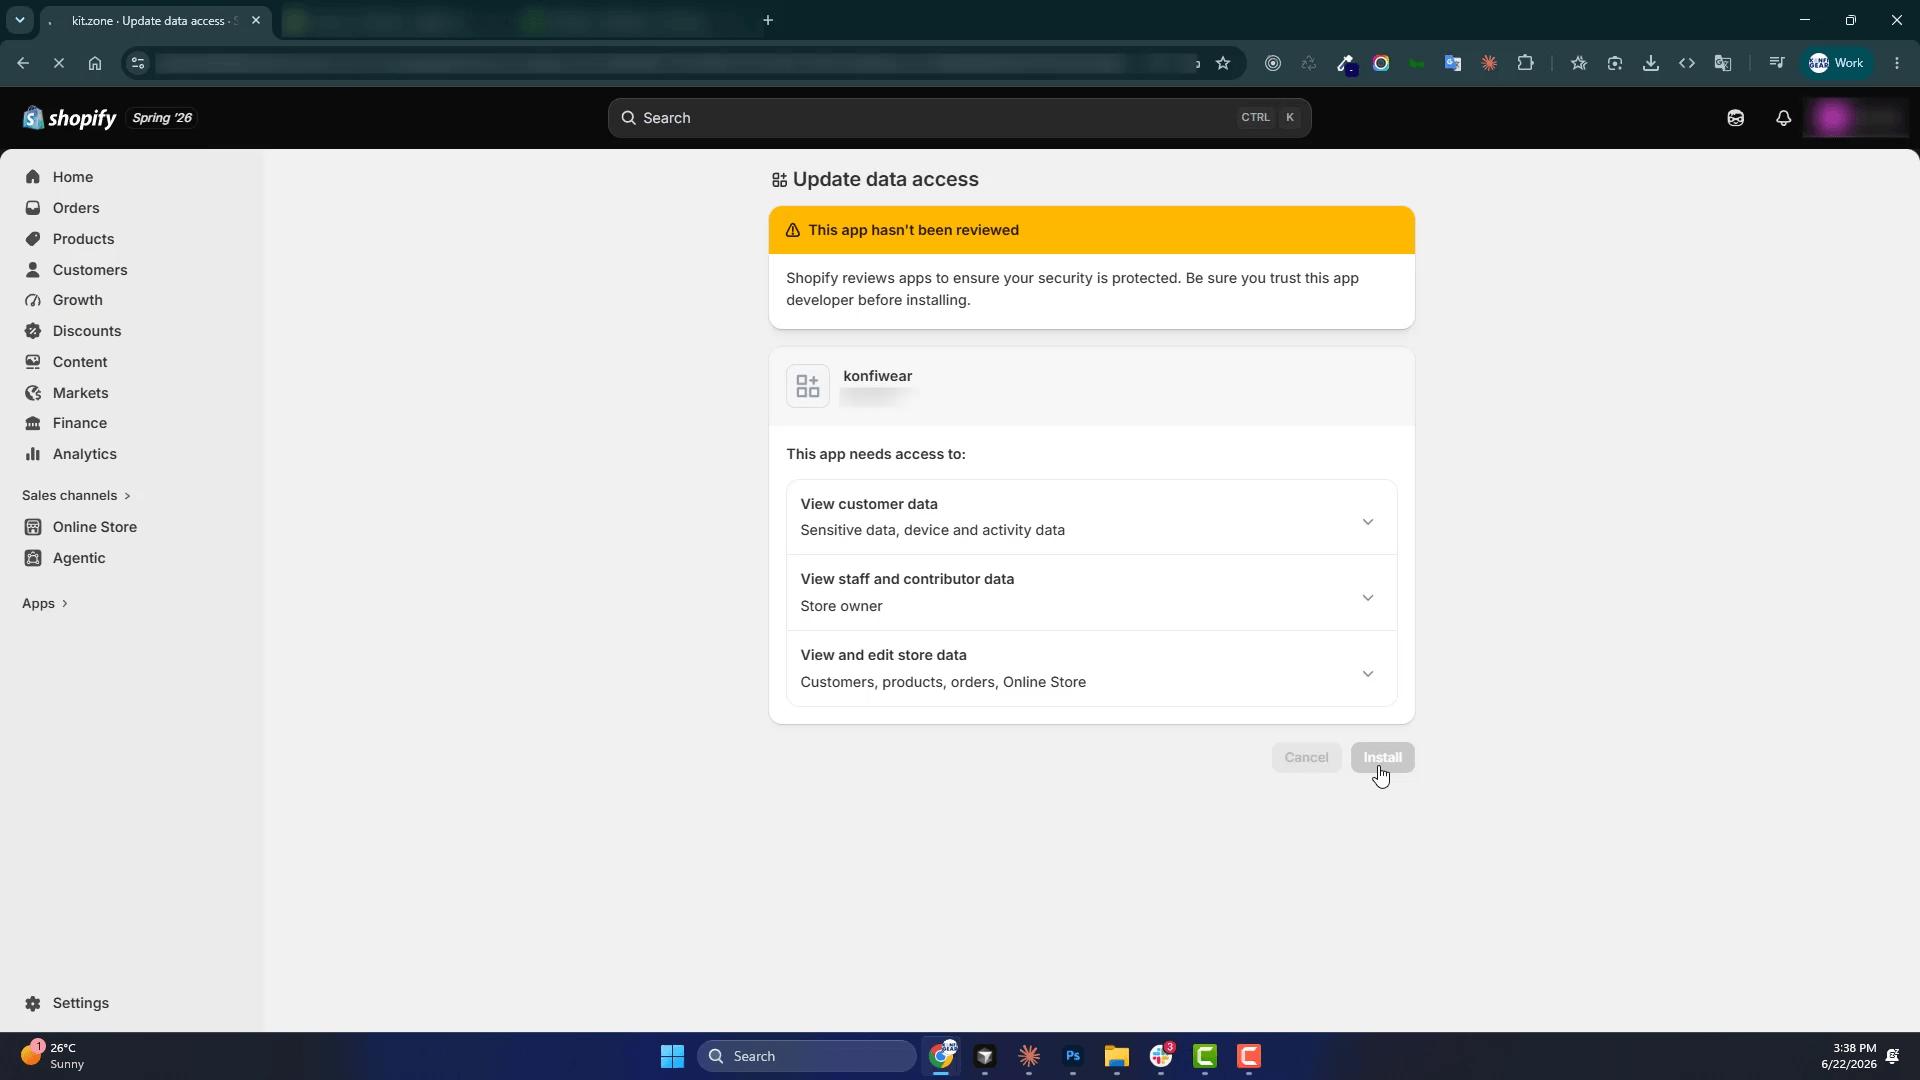Open browser home page
Image resolution: width=1920 pixels, height=1080 pixels.
click(x=95, y=63)
